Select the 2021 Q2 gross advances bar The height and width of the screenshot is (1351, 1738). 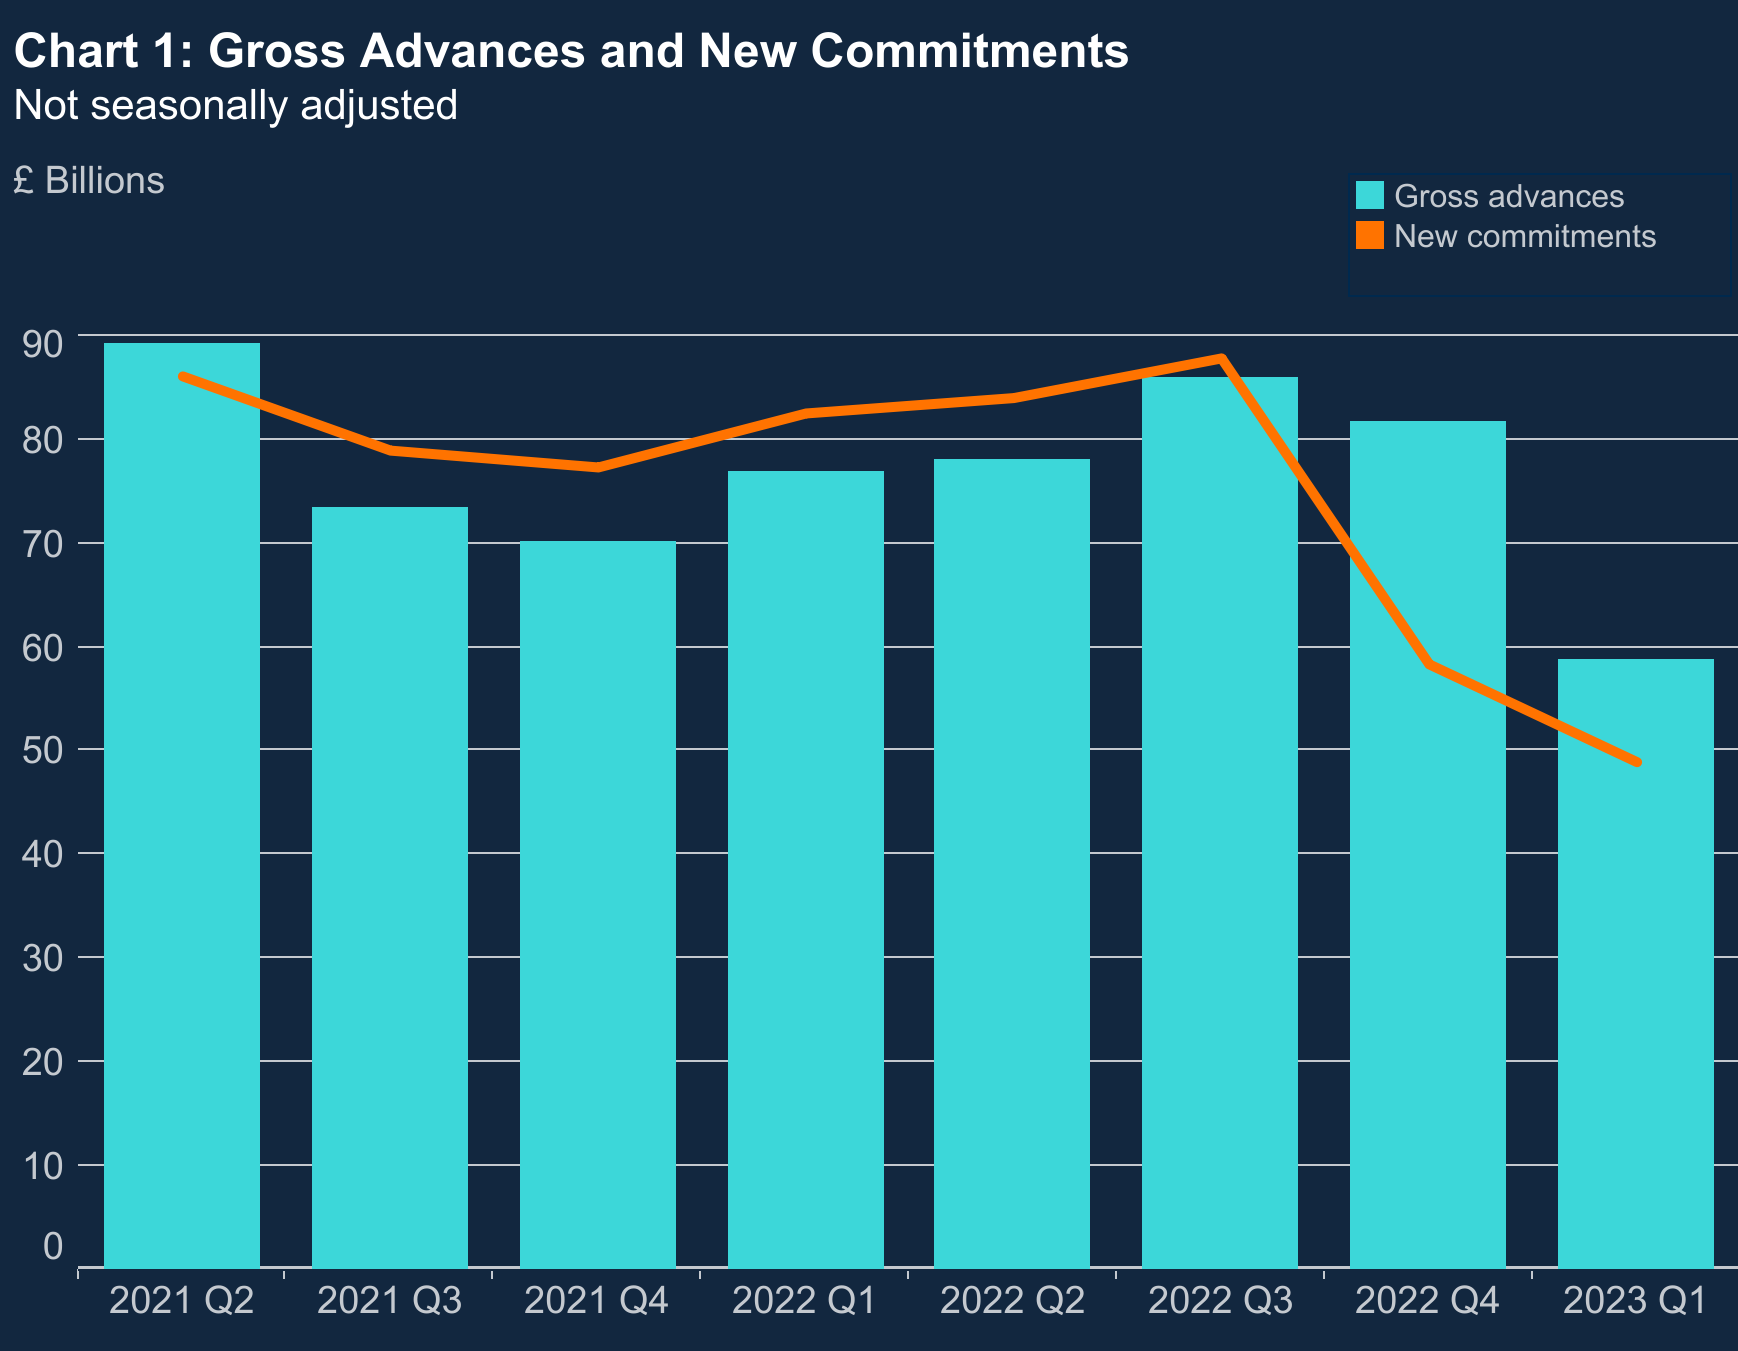coord(182,805)
